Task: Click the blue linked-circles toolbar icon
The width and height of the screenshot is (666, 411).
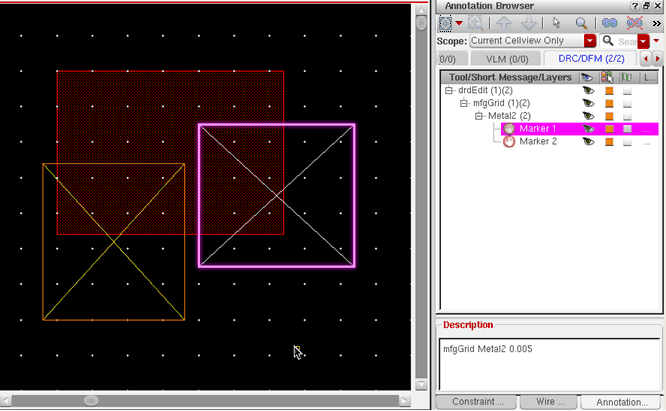Action: pos(608,23)
